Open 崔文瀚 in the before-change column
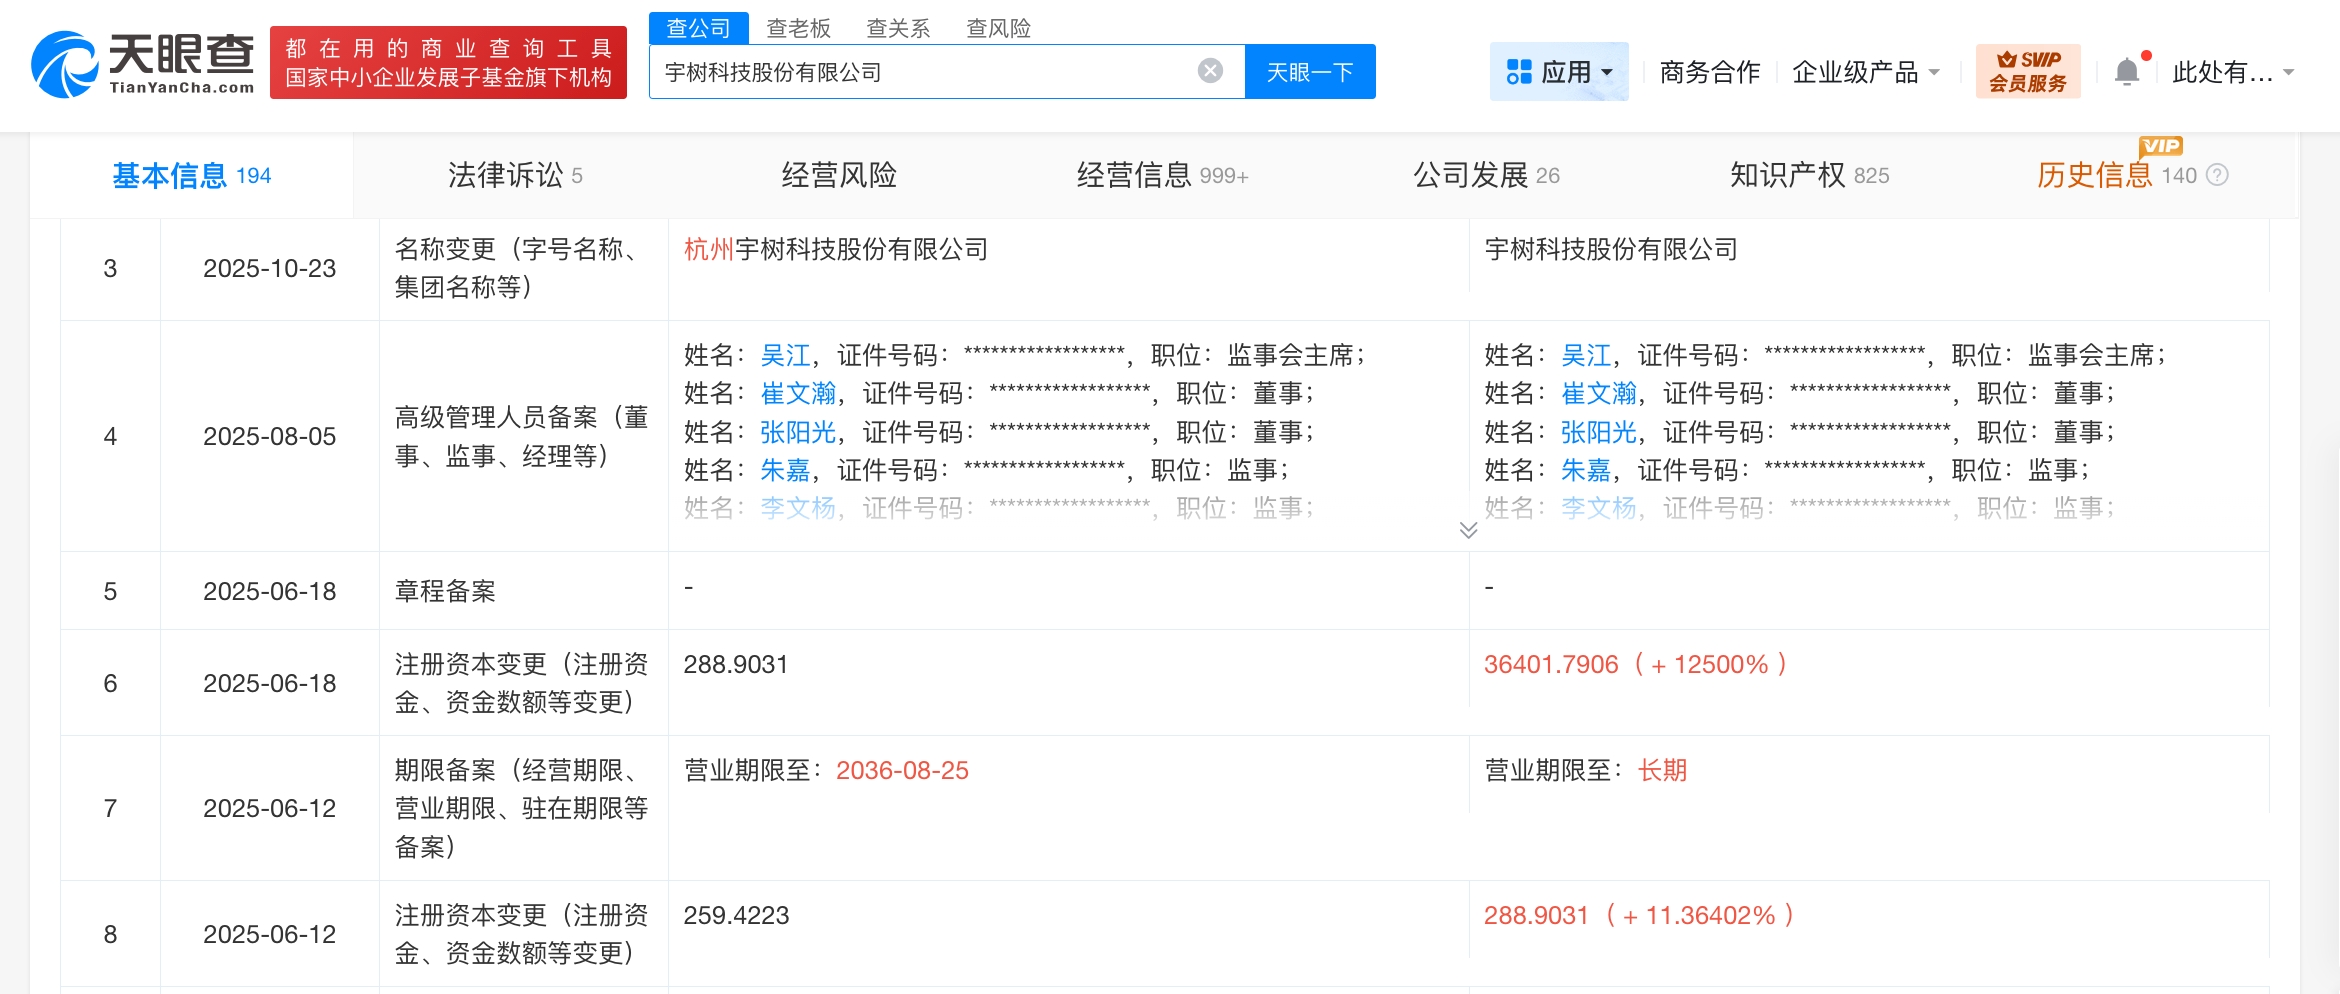 [x=798, y=393]
